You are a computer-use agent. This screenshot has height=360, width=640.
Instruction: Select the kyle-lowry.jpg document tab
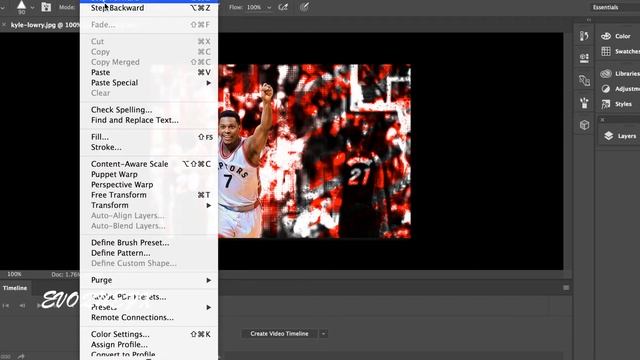click(x=45, y=25)
